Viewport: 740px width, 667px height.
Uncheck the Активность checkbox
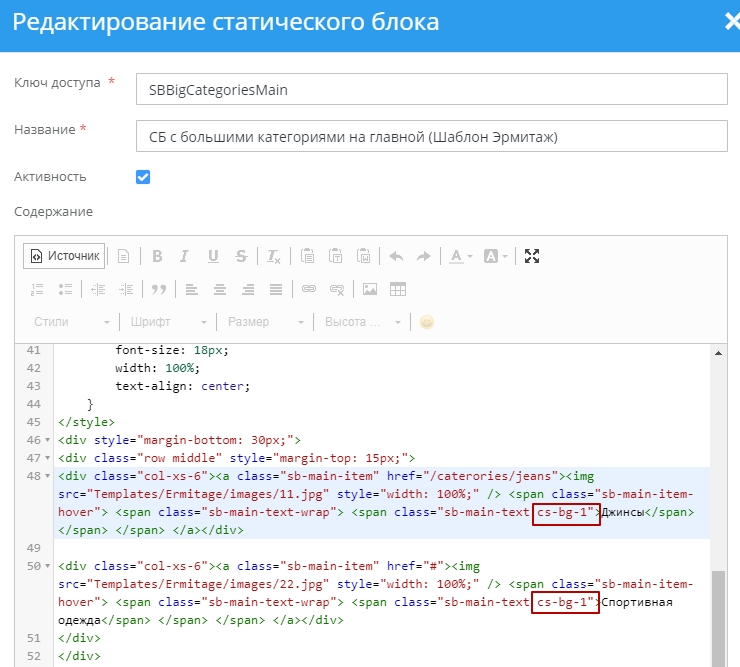coord(143,177)
